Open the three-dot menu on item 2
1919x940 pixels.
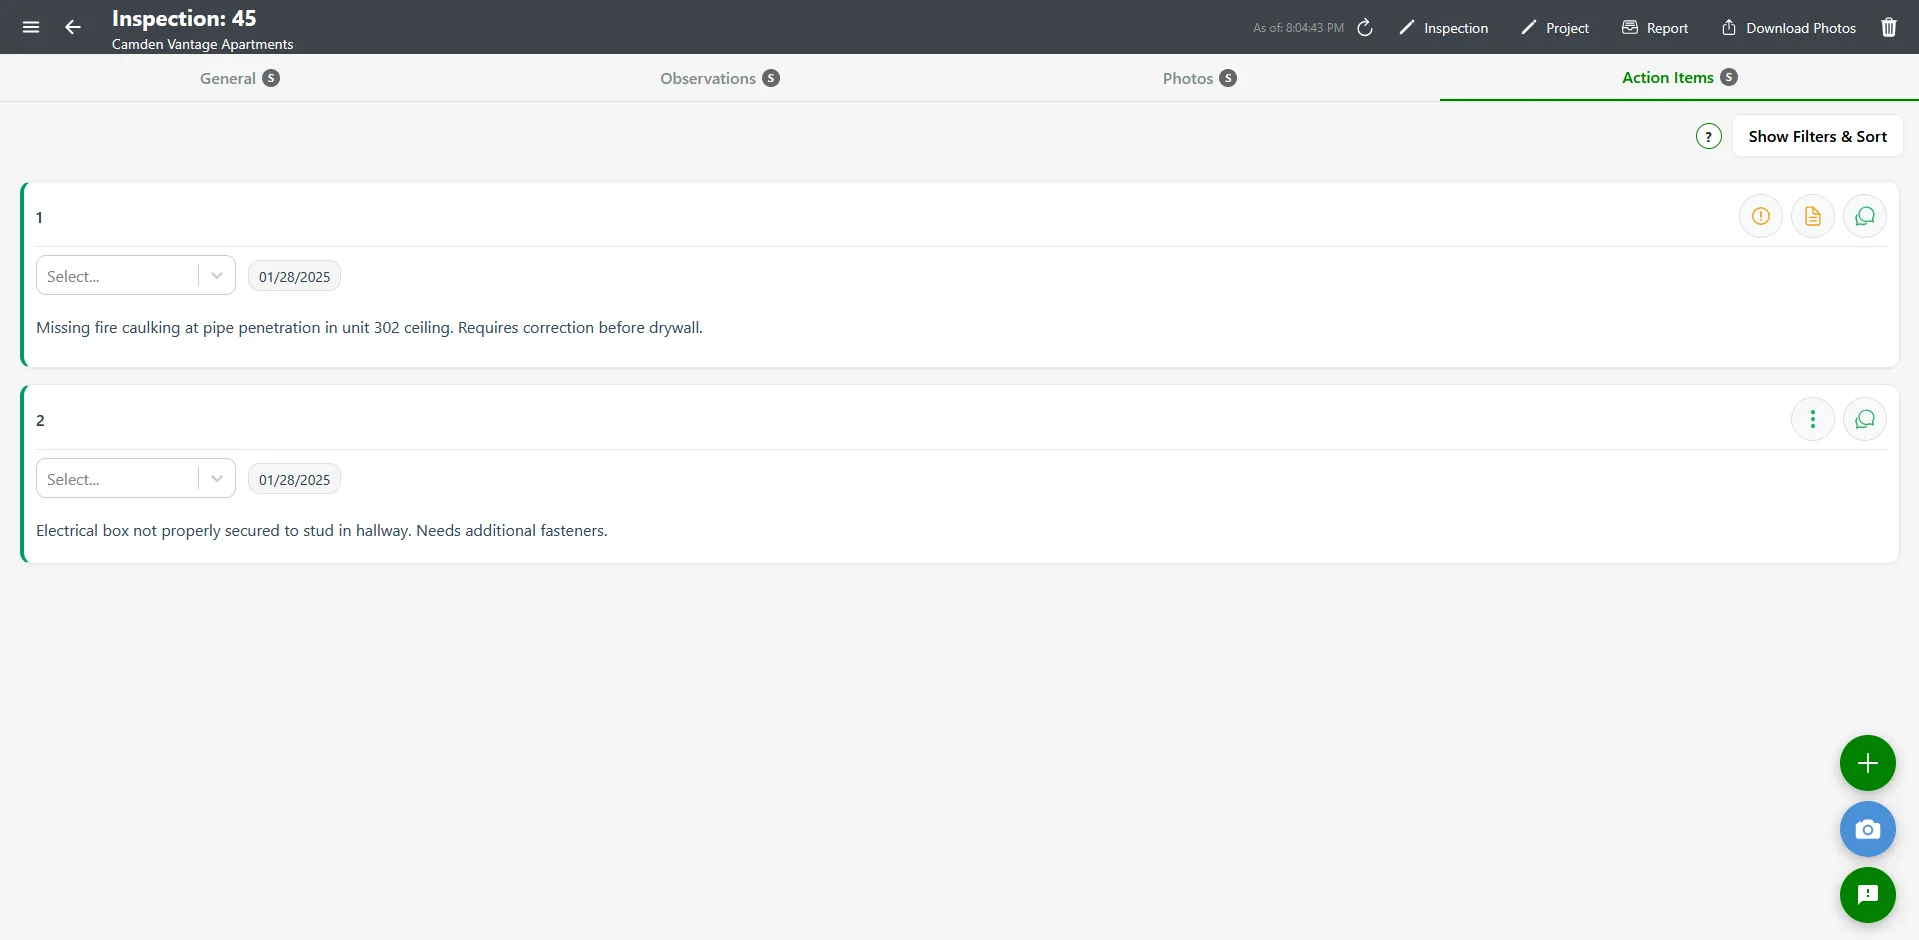coord(1813,419)
